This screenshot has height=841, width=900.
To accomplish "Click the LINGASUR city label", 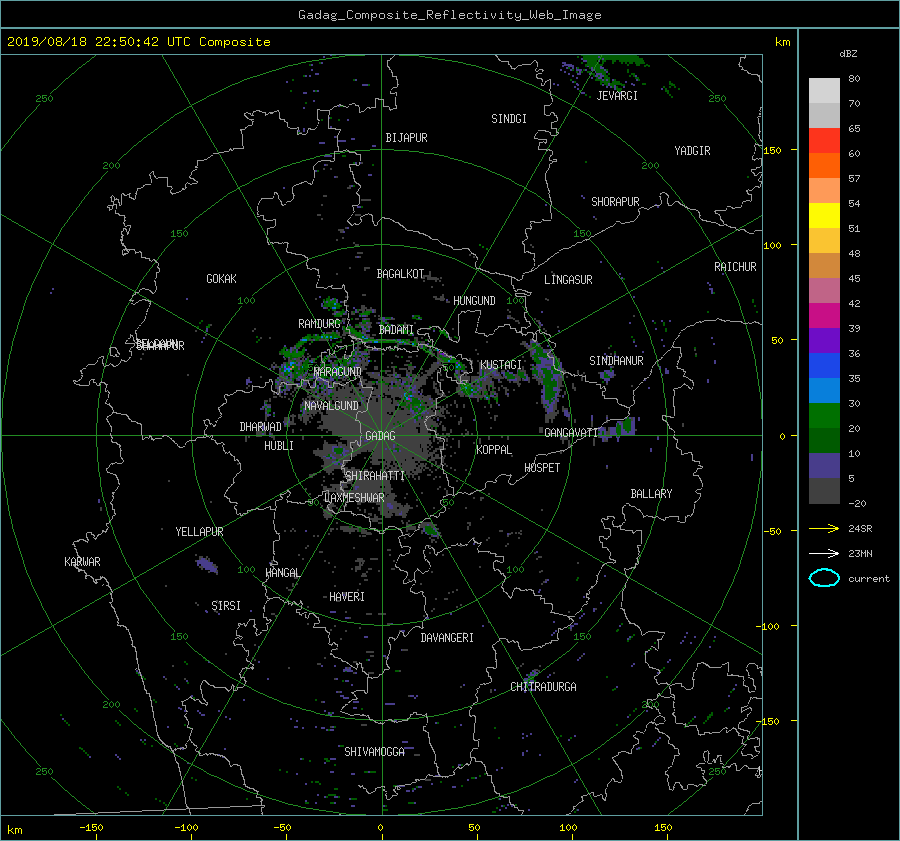I will 568,280.
